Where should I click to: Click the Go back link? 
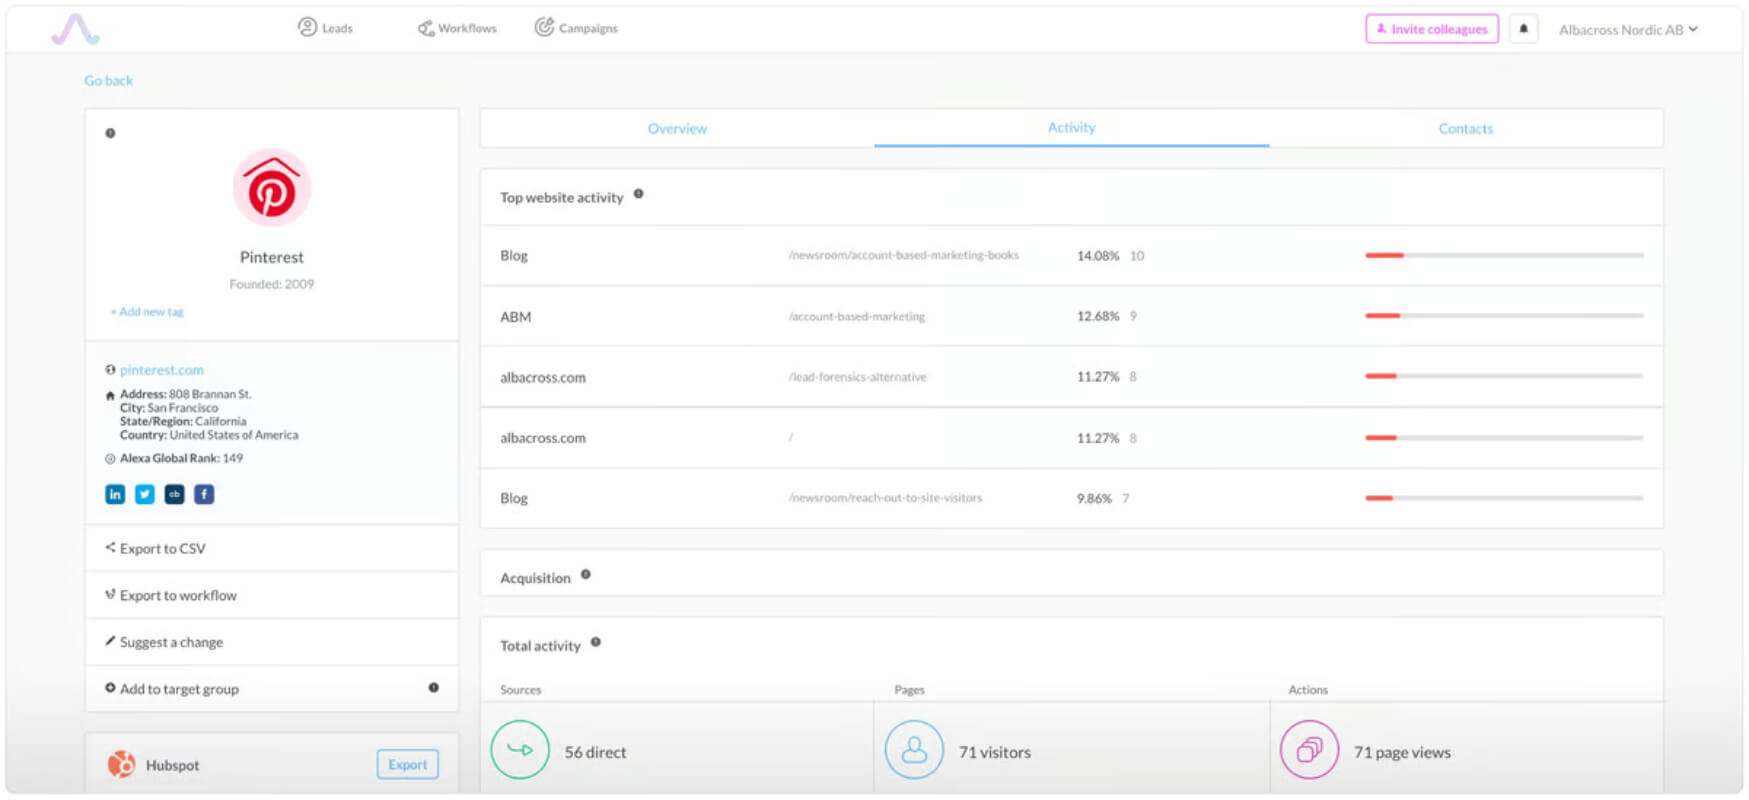108,81
